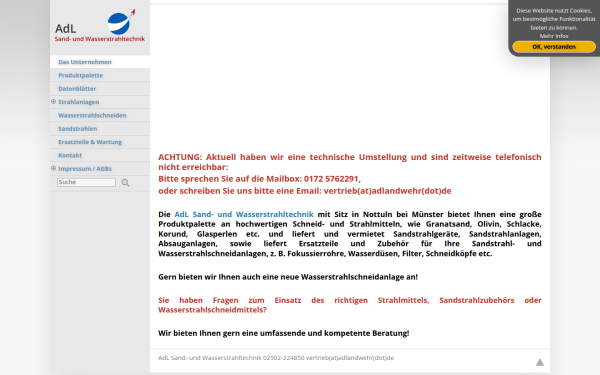Click the line about neue Wasserstrahlschneidanlage
Screen dimensions: 600x375
pos(288,277)
